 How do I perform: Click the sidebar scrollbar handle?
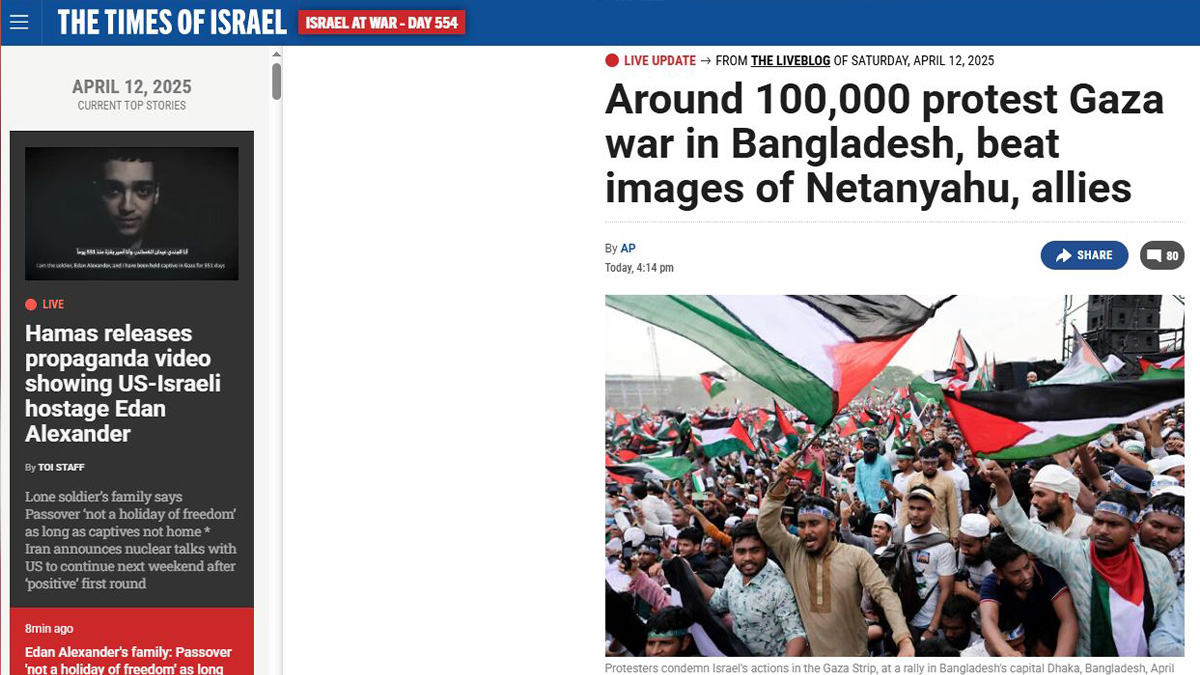(277, 81)
